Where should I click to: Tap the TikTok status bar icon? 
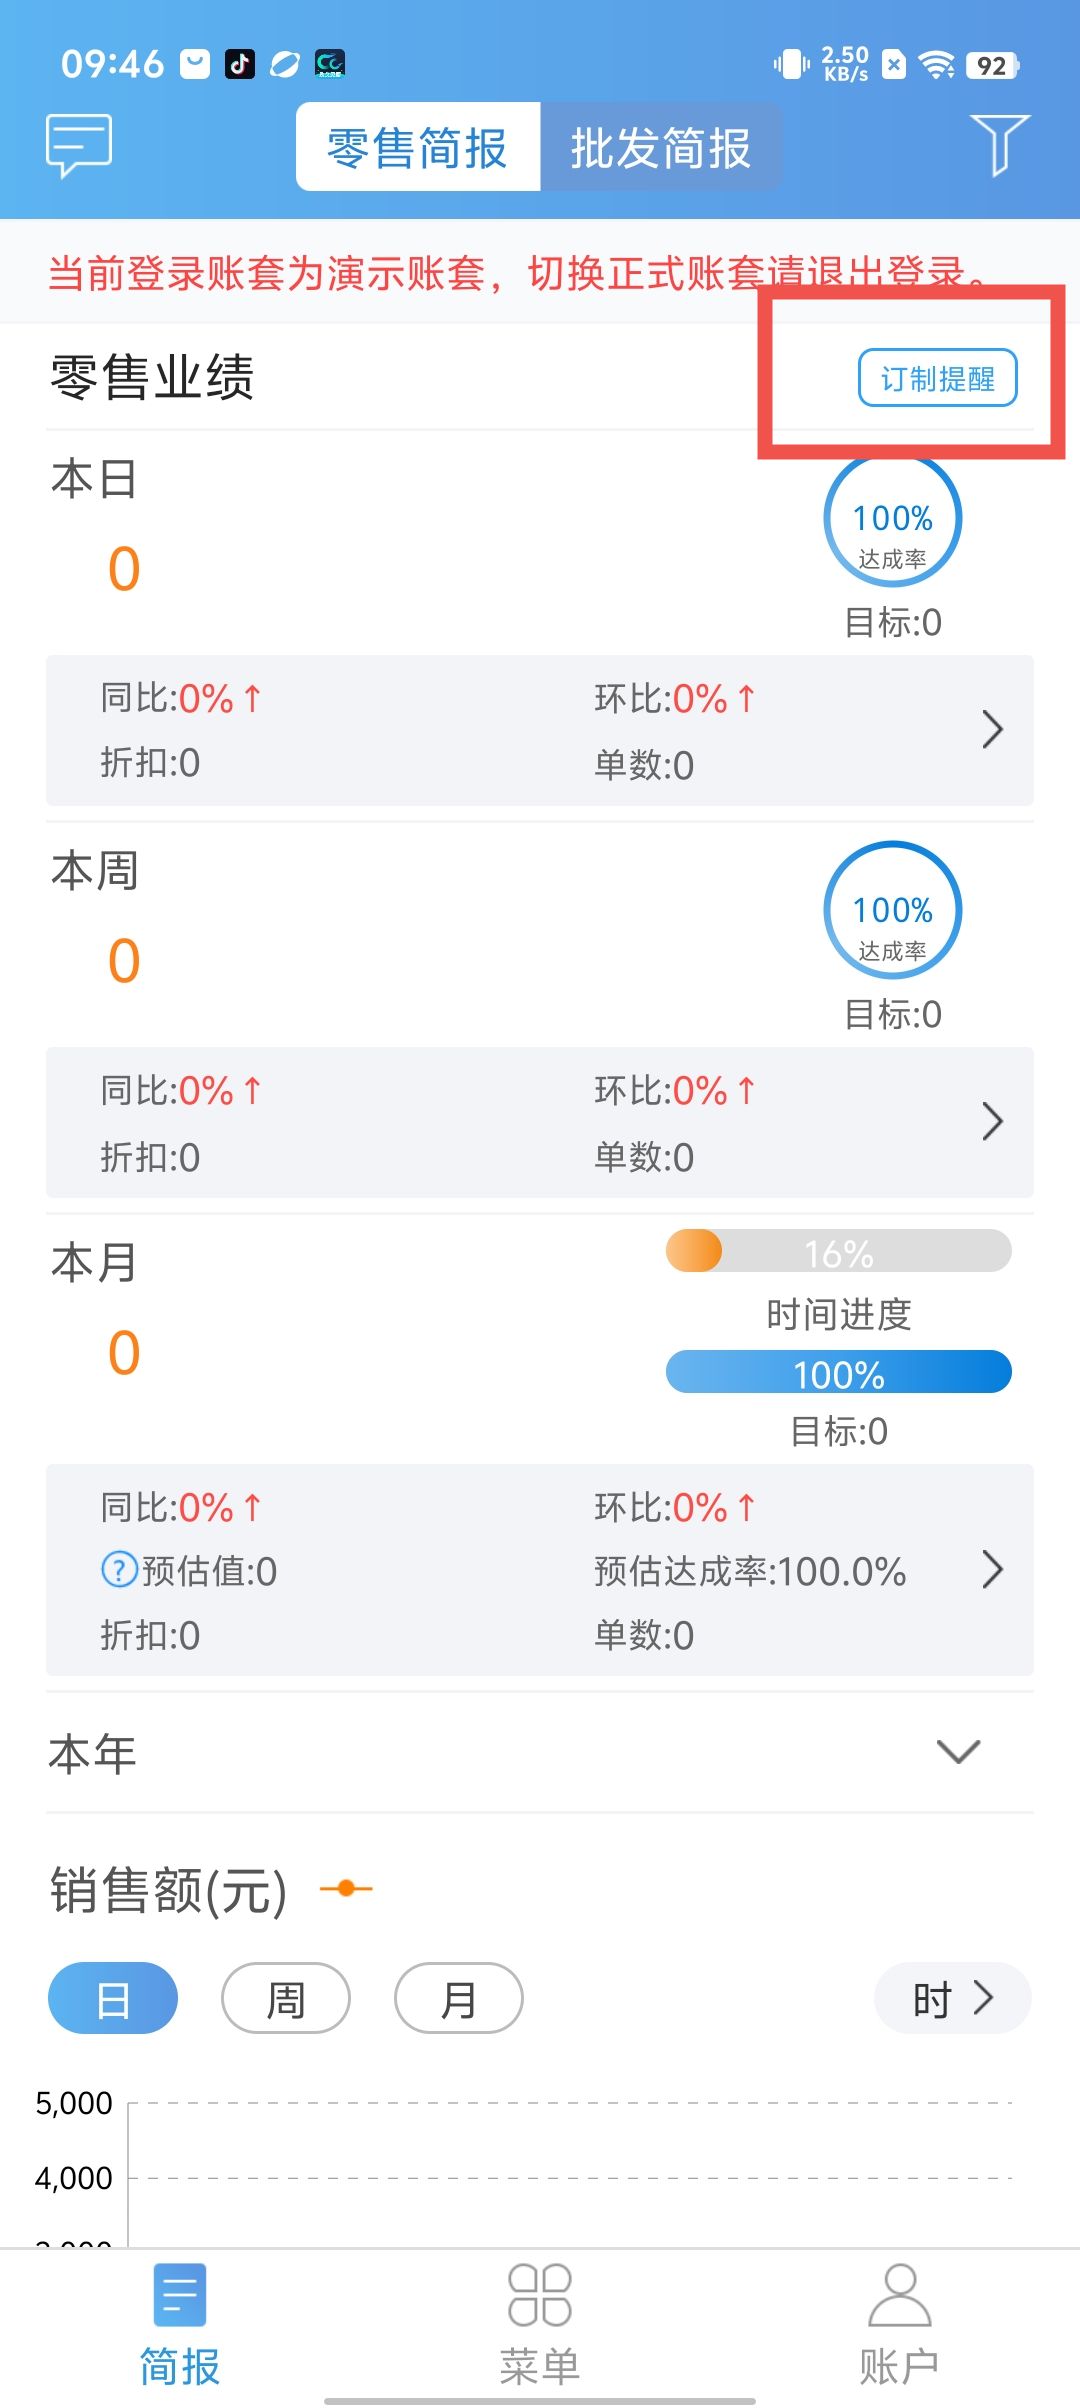tap(240, 64)
